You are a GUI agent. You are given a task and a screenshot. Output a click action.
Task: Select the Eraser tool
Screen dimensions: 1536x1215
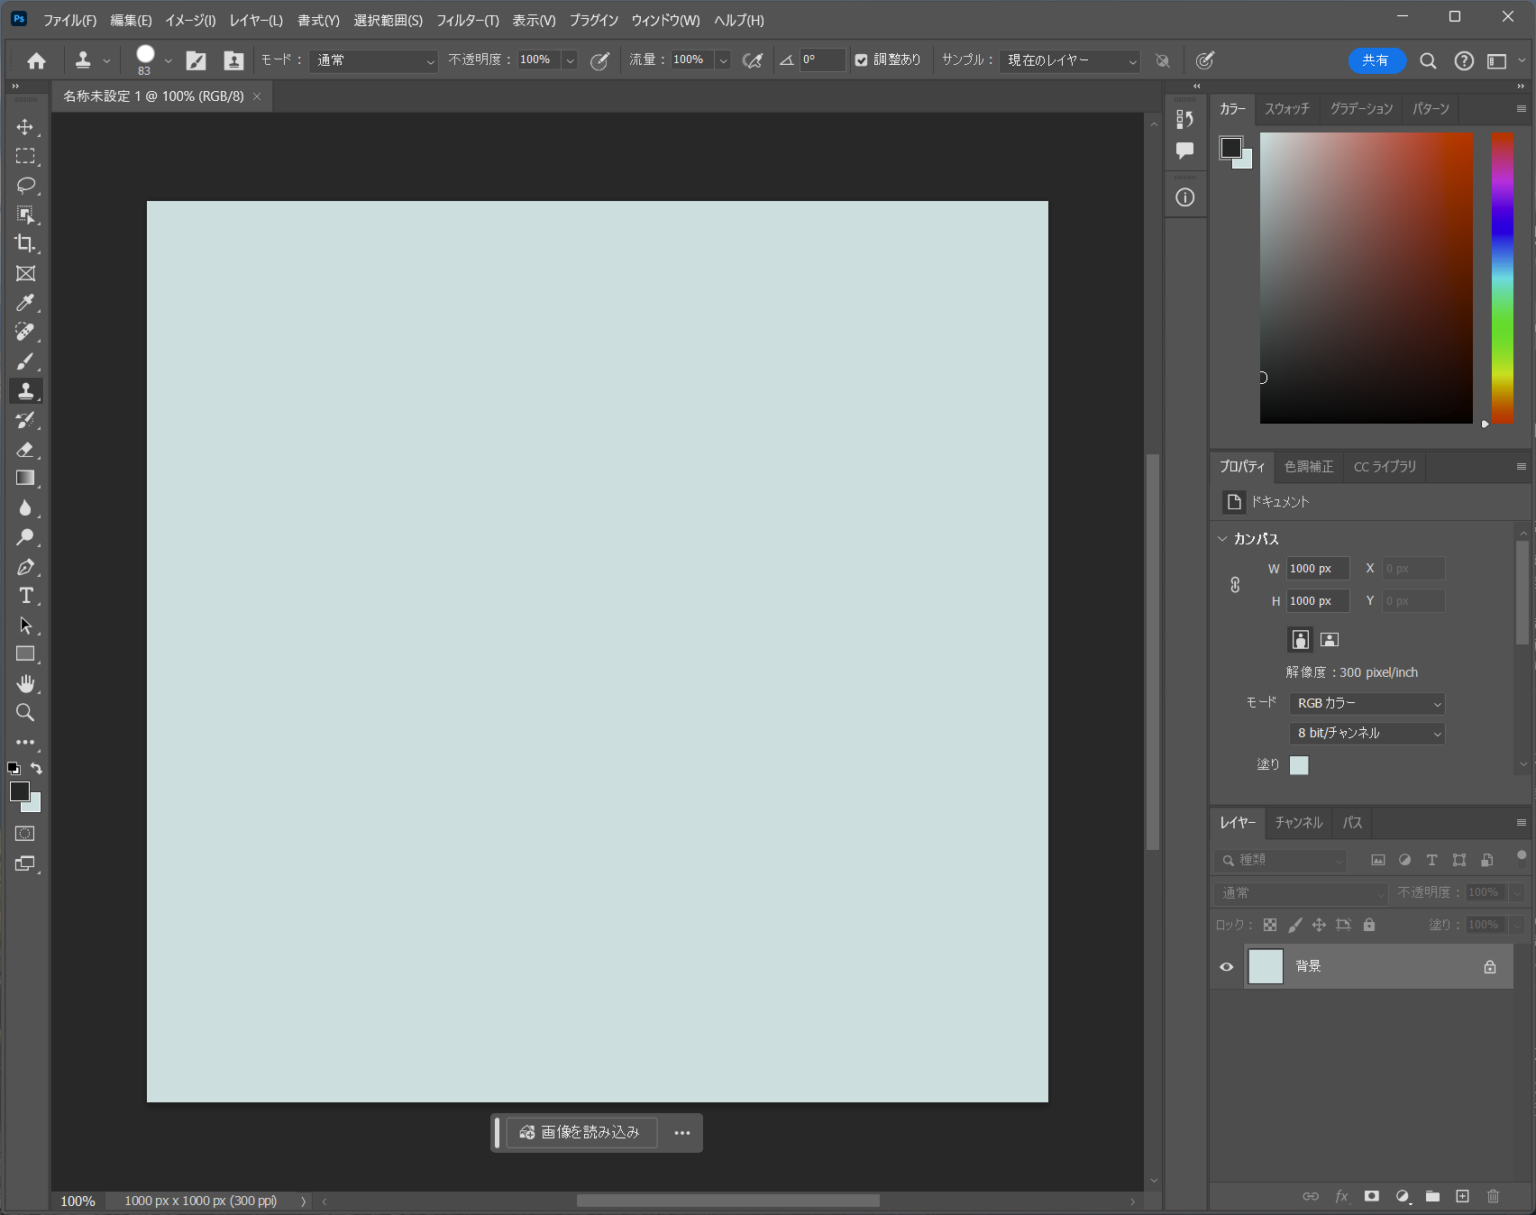pyautogui.click(x=26, y=449)
